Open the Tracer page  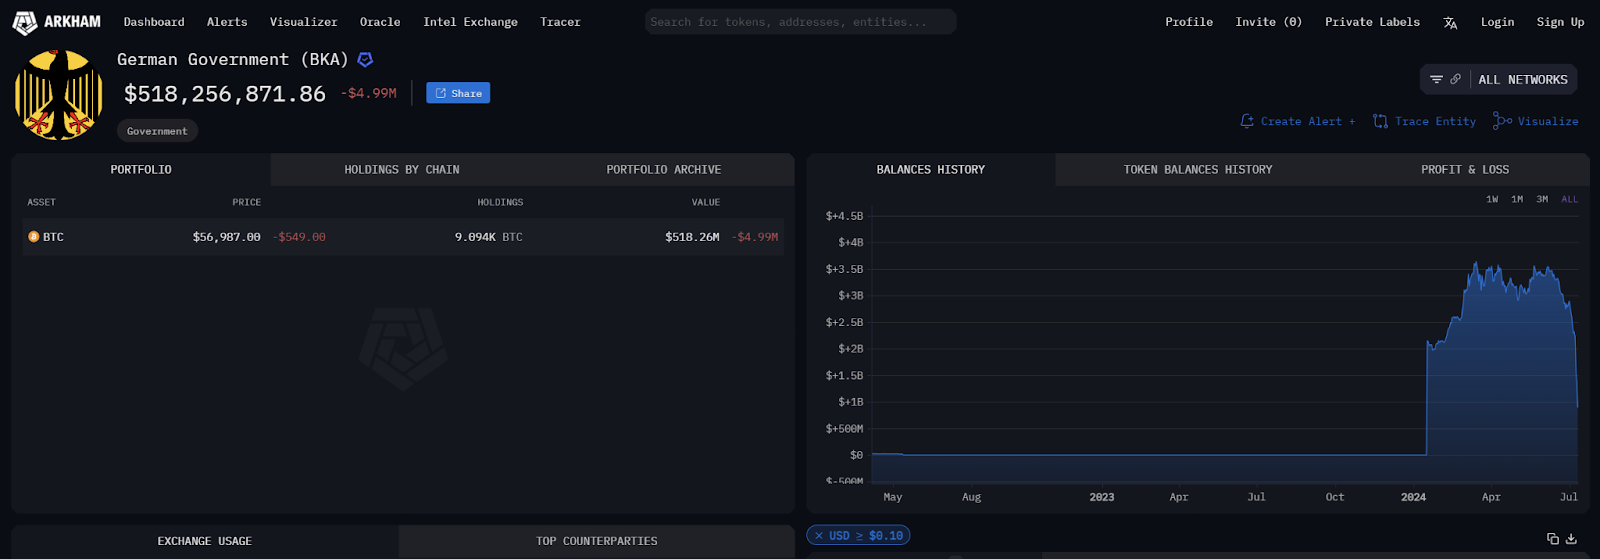pos(560,22)
